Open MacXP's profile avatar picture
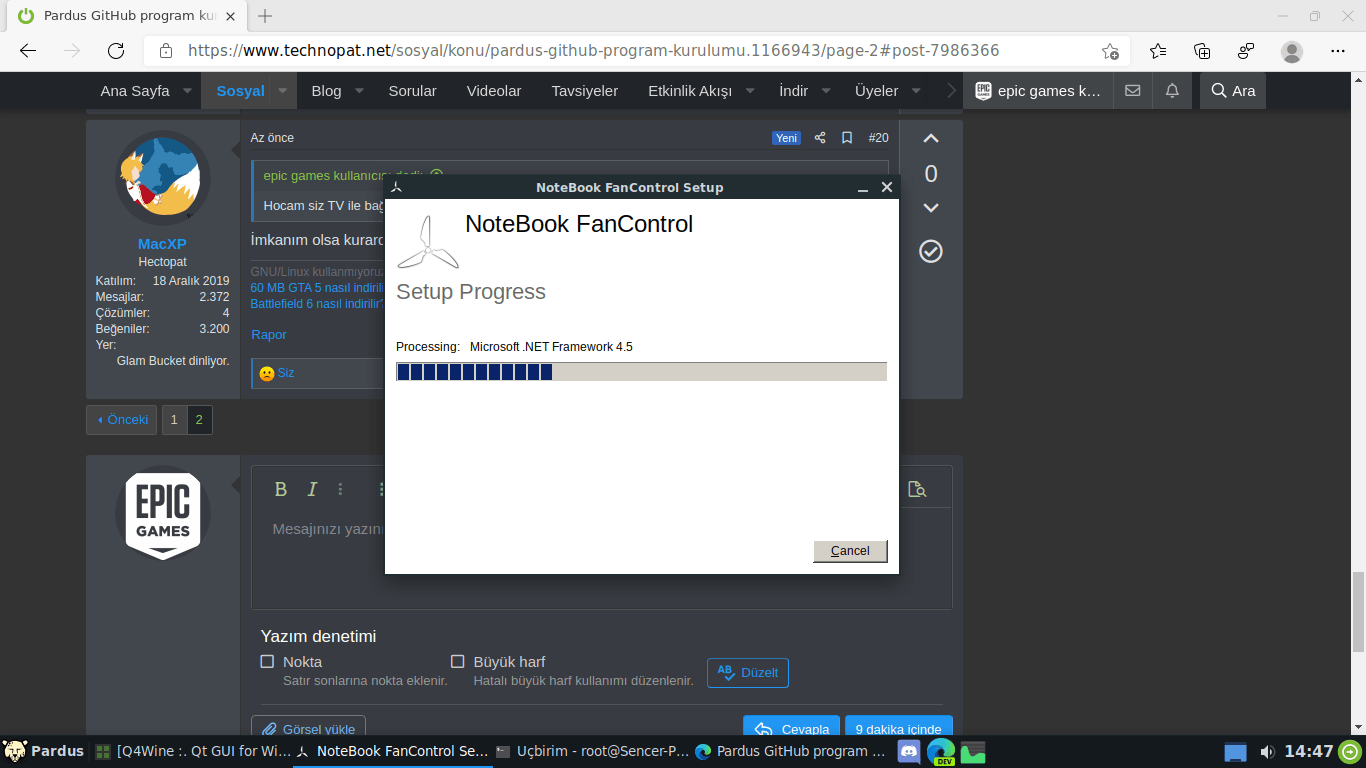The height and width of the screenshot is (768, 1366). point(162,178)
